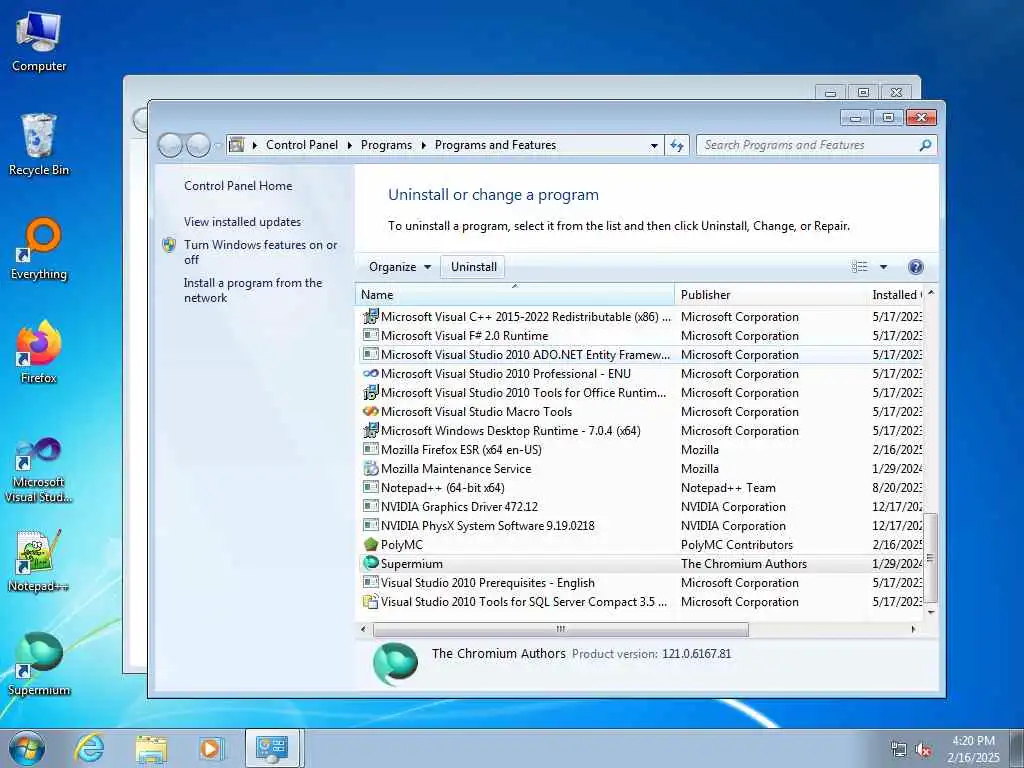1024x768 pixels.
Task: Click the taskbar clock showing 4:20 PM
Action: click(x=973, y=749)
